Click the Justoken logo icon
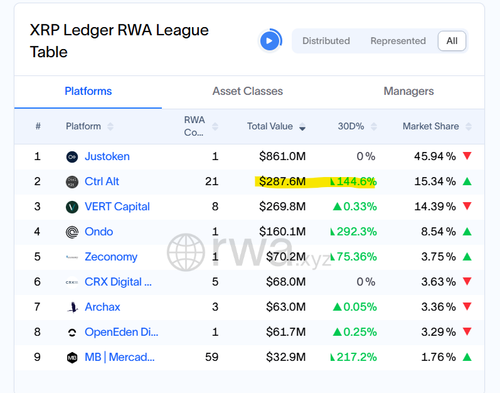500x393 pixels. pyautogui.click(x=72, y=157)
